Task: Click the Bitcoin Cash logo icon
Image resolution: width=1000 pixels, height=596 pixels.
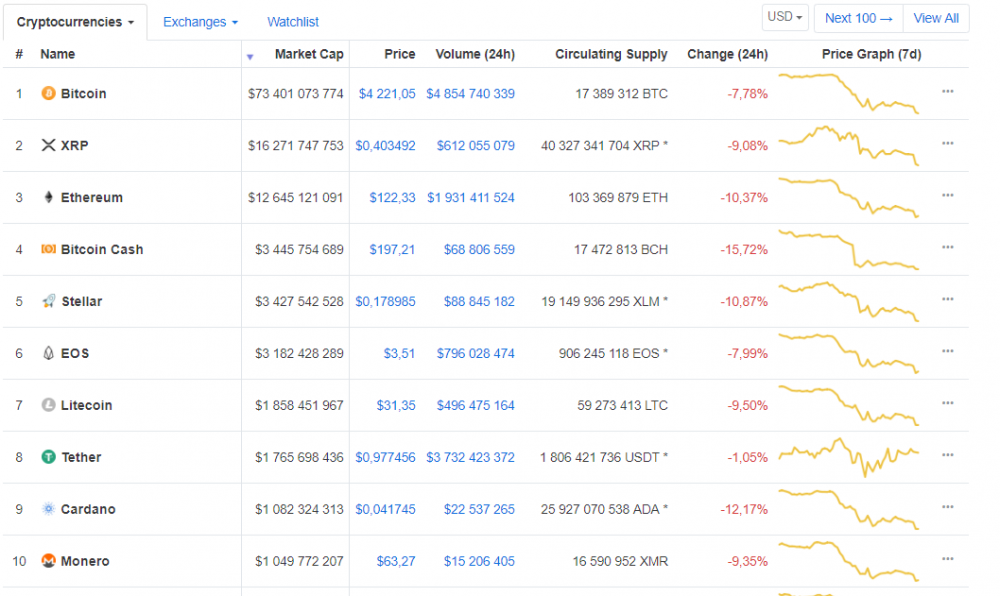Action: click(48, 249)
